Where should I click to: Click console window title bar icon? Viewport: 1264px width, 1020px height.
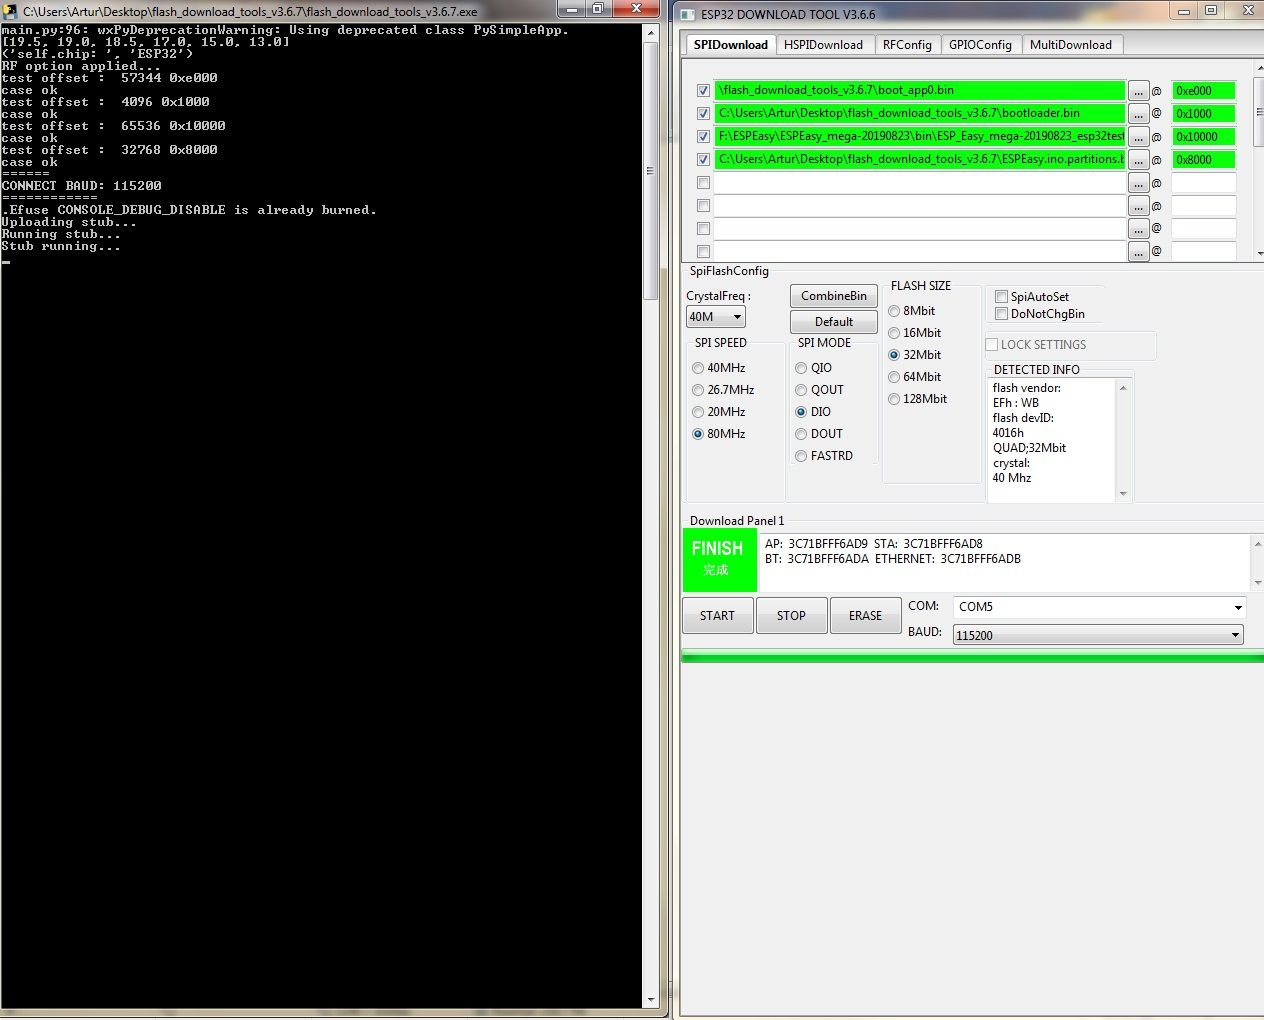click(11, 11)
